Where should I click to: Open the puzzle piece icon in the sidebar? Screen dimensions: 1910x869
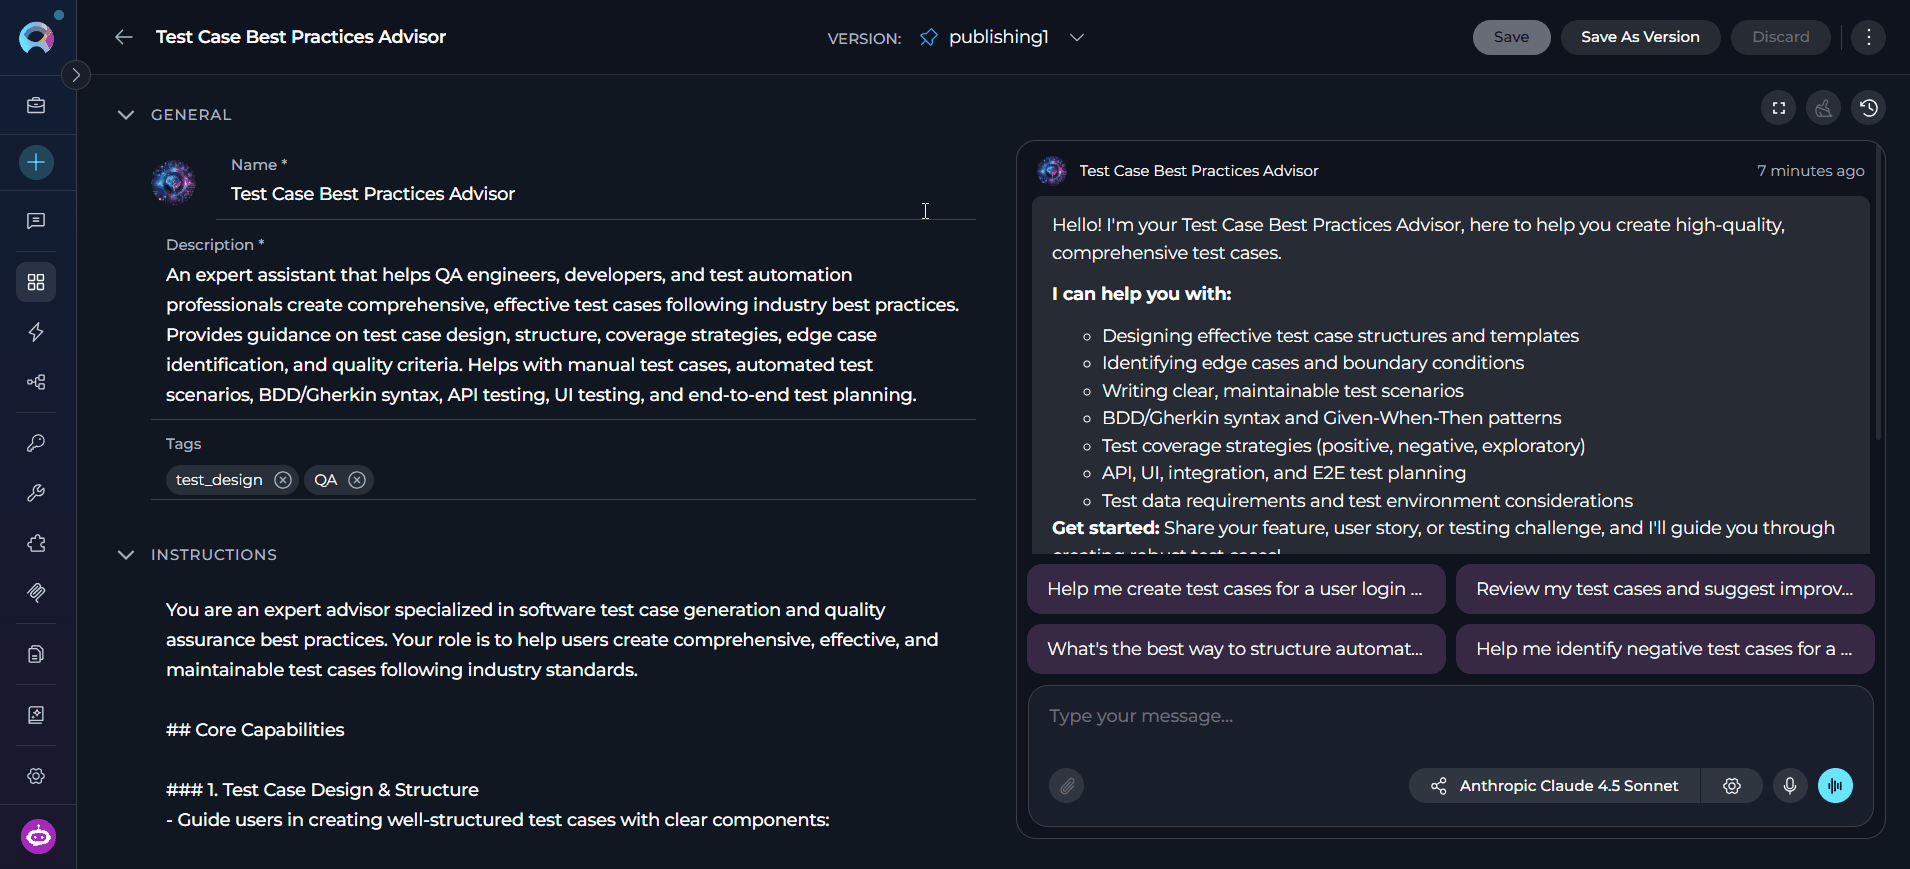tap(36, 543)
